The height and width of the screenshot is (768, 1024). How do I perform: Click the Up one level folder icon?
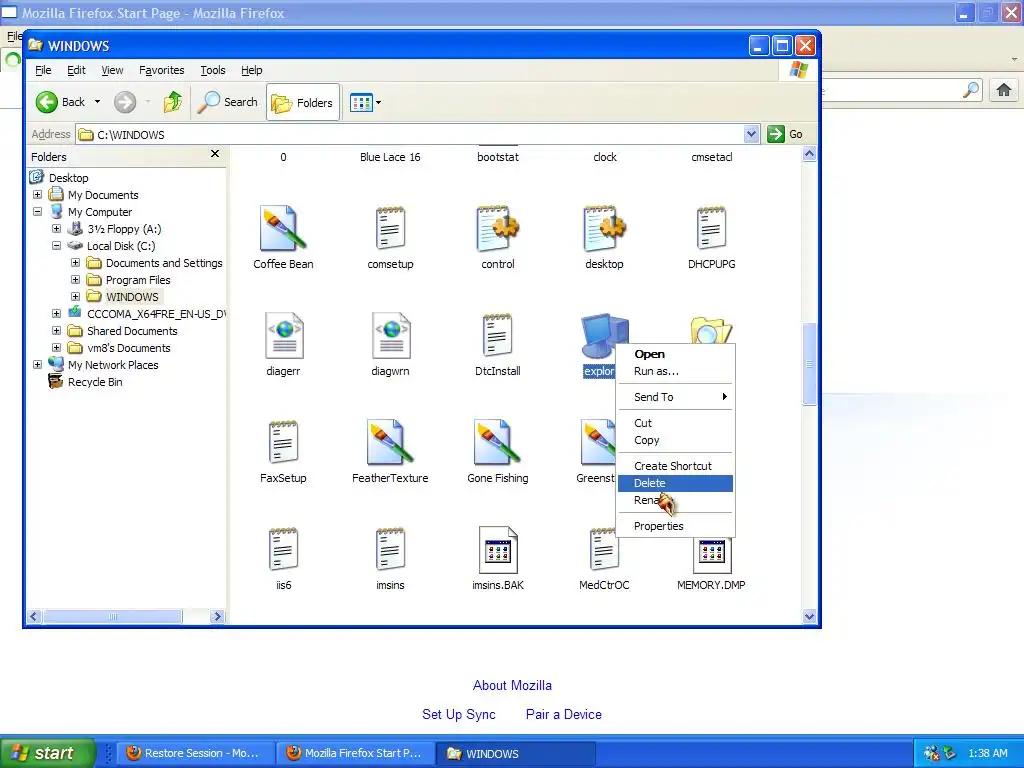[x=173, y=102]
